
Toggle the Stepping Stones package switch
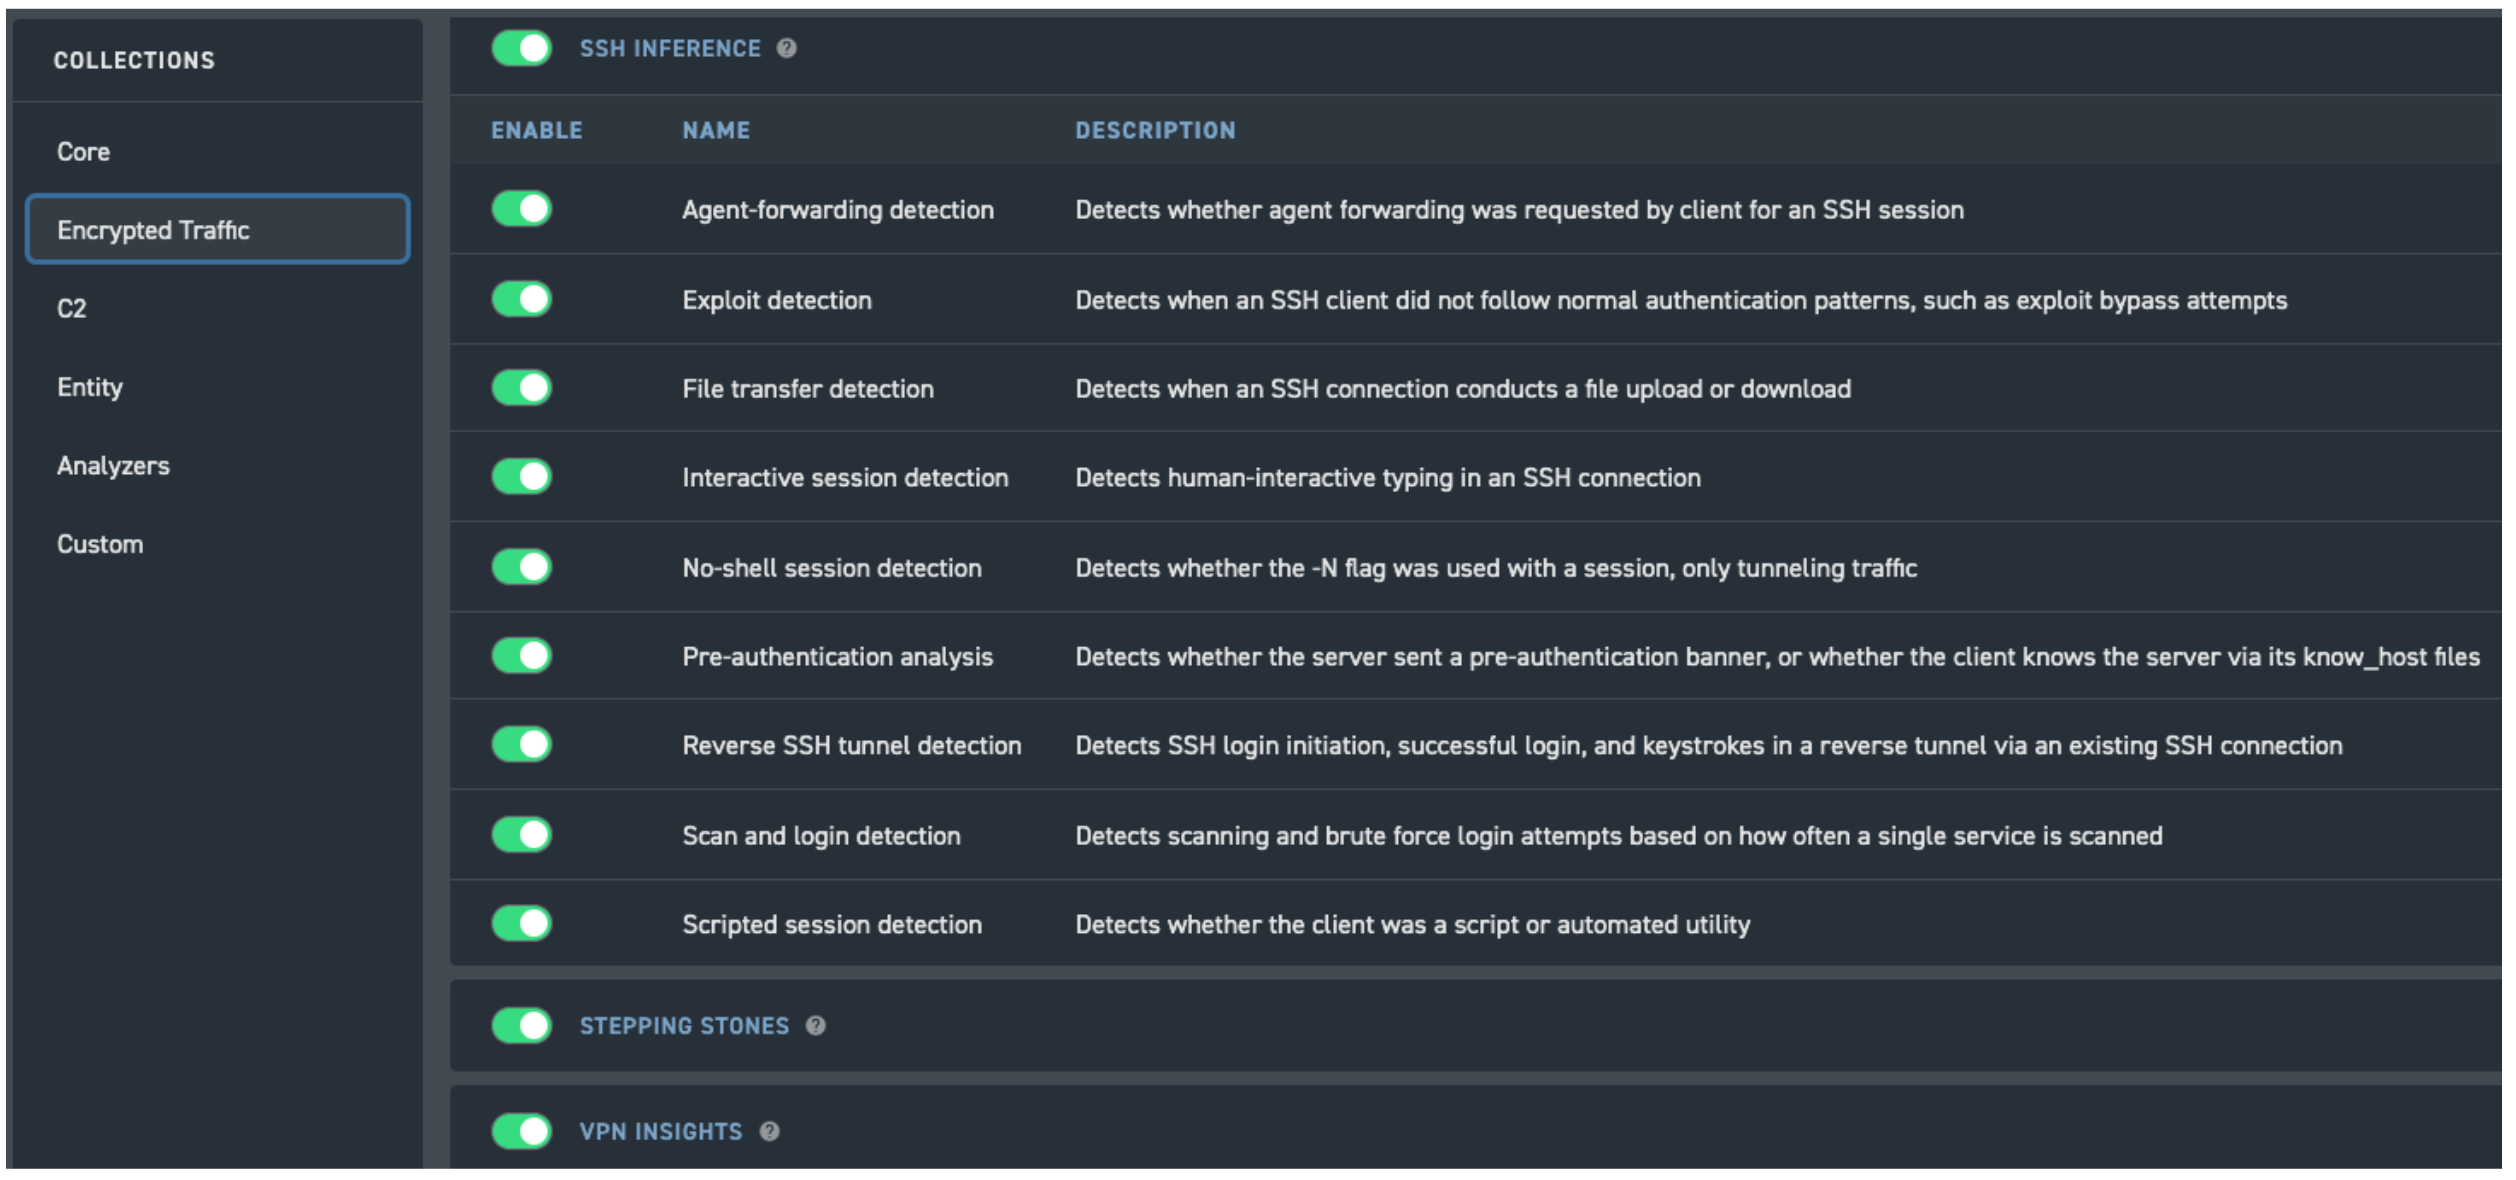point(522,1026)
